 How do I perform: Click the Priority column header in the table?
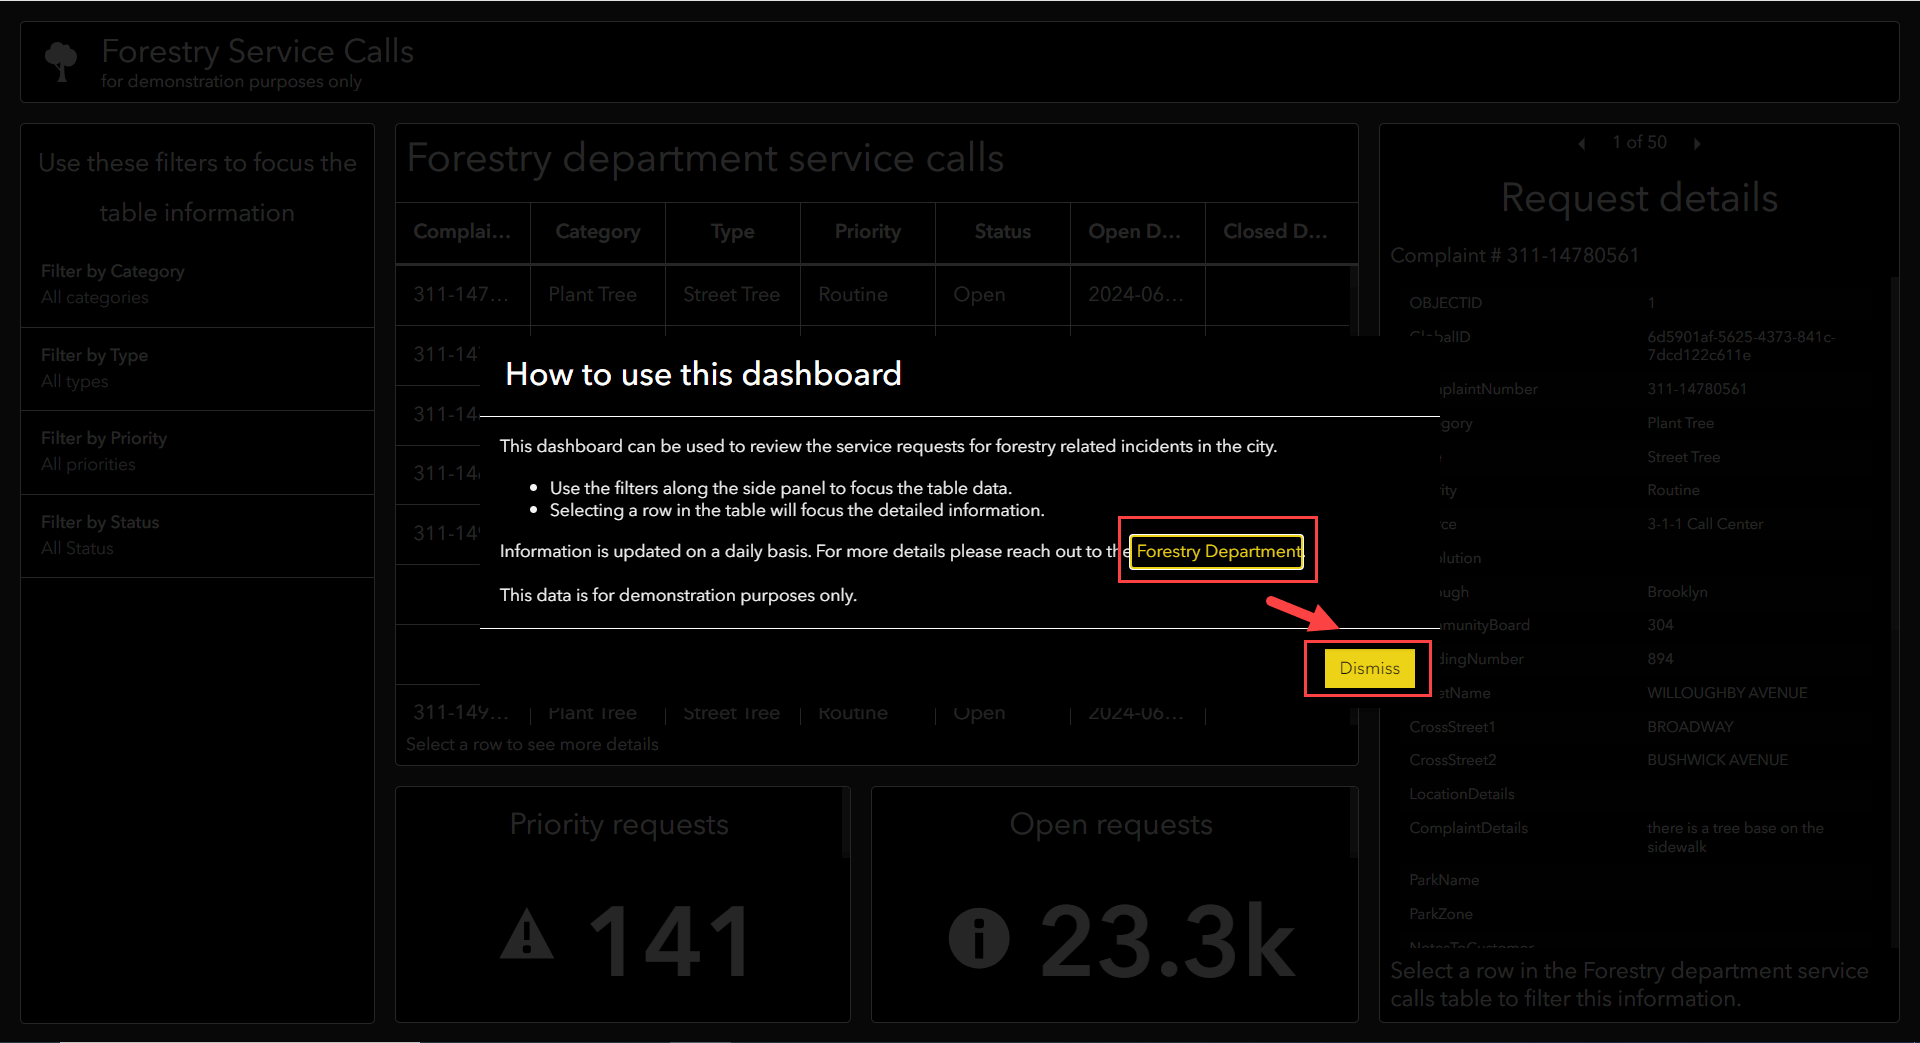tap(868, 232)
